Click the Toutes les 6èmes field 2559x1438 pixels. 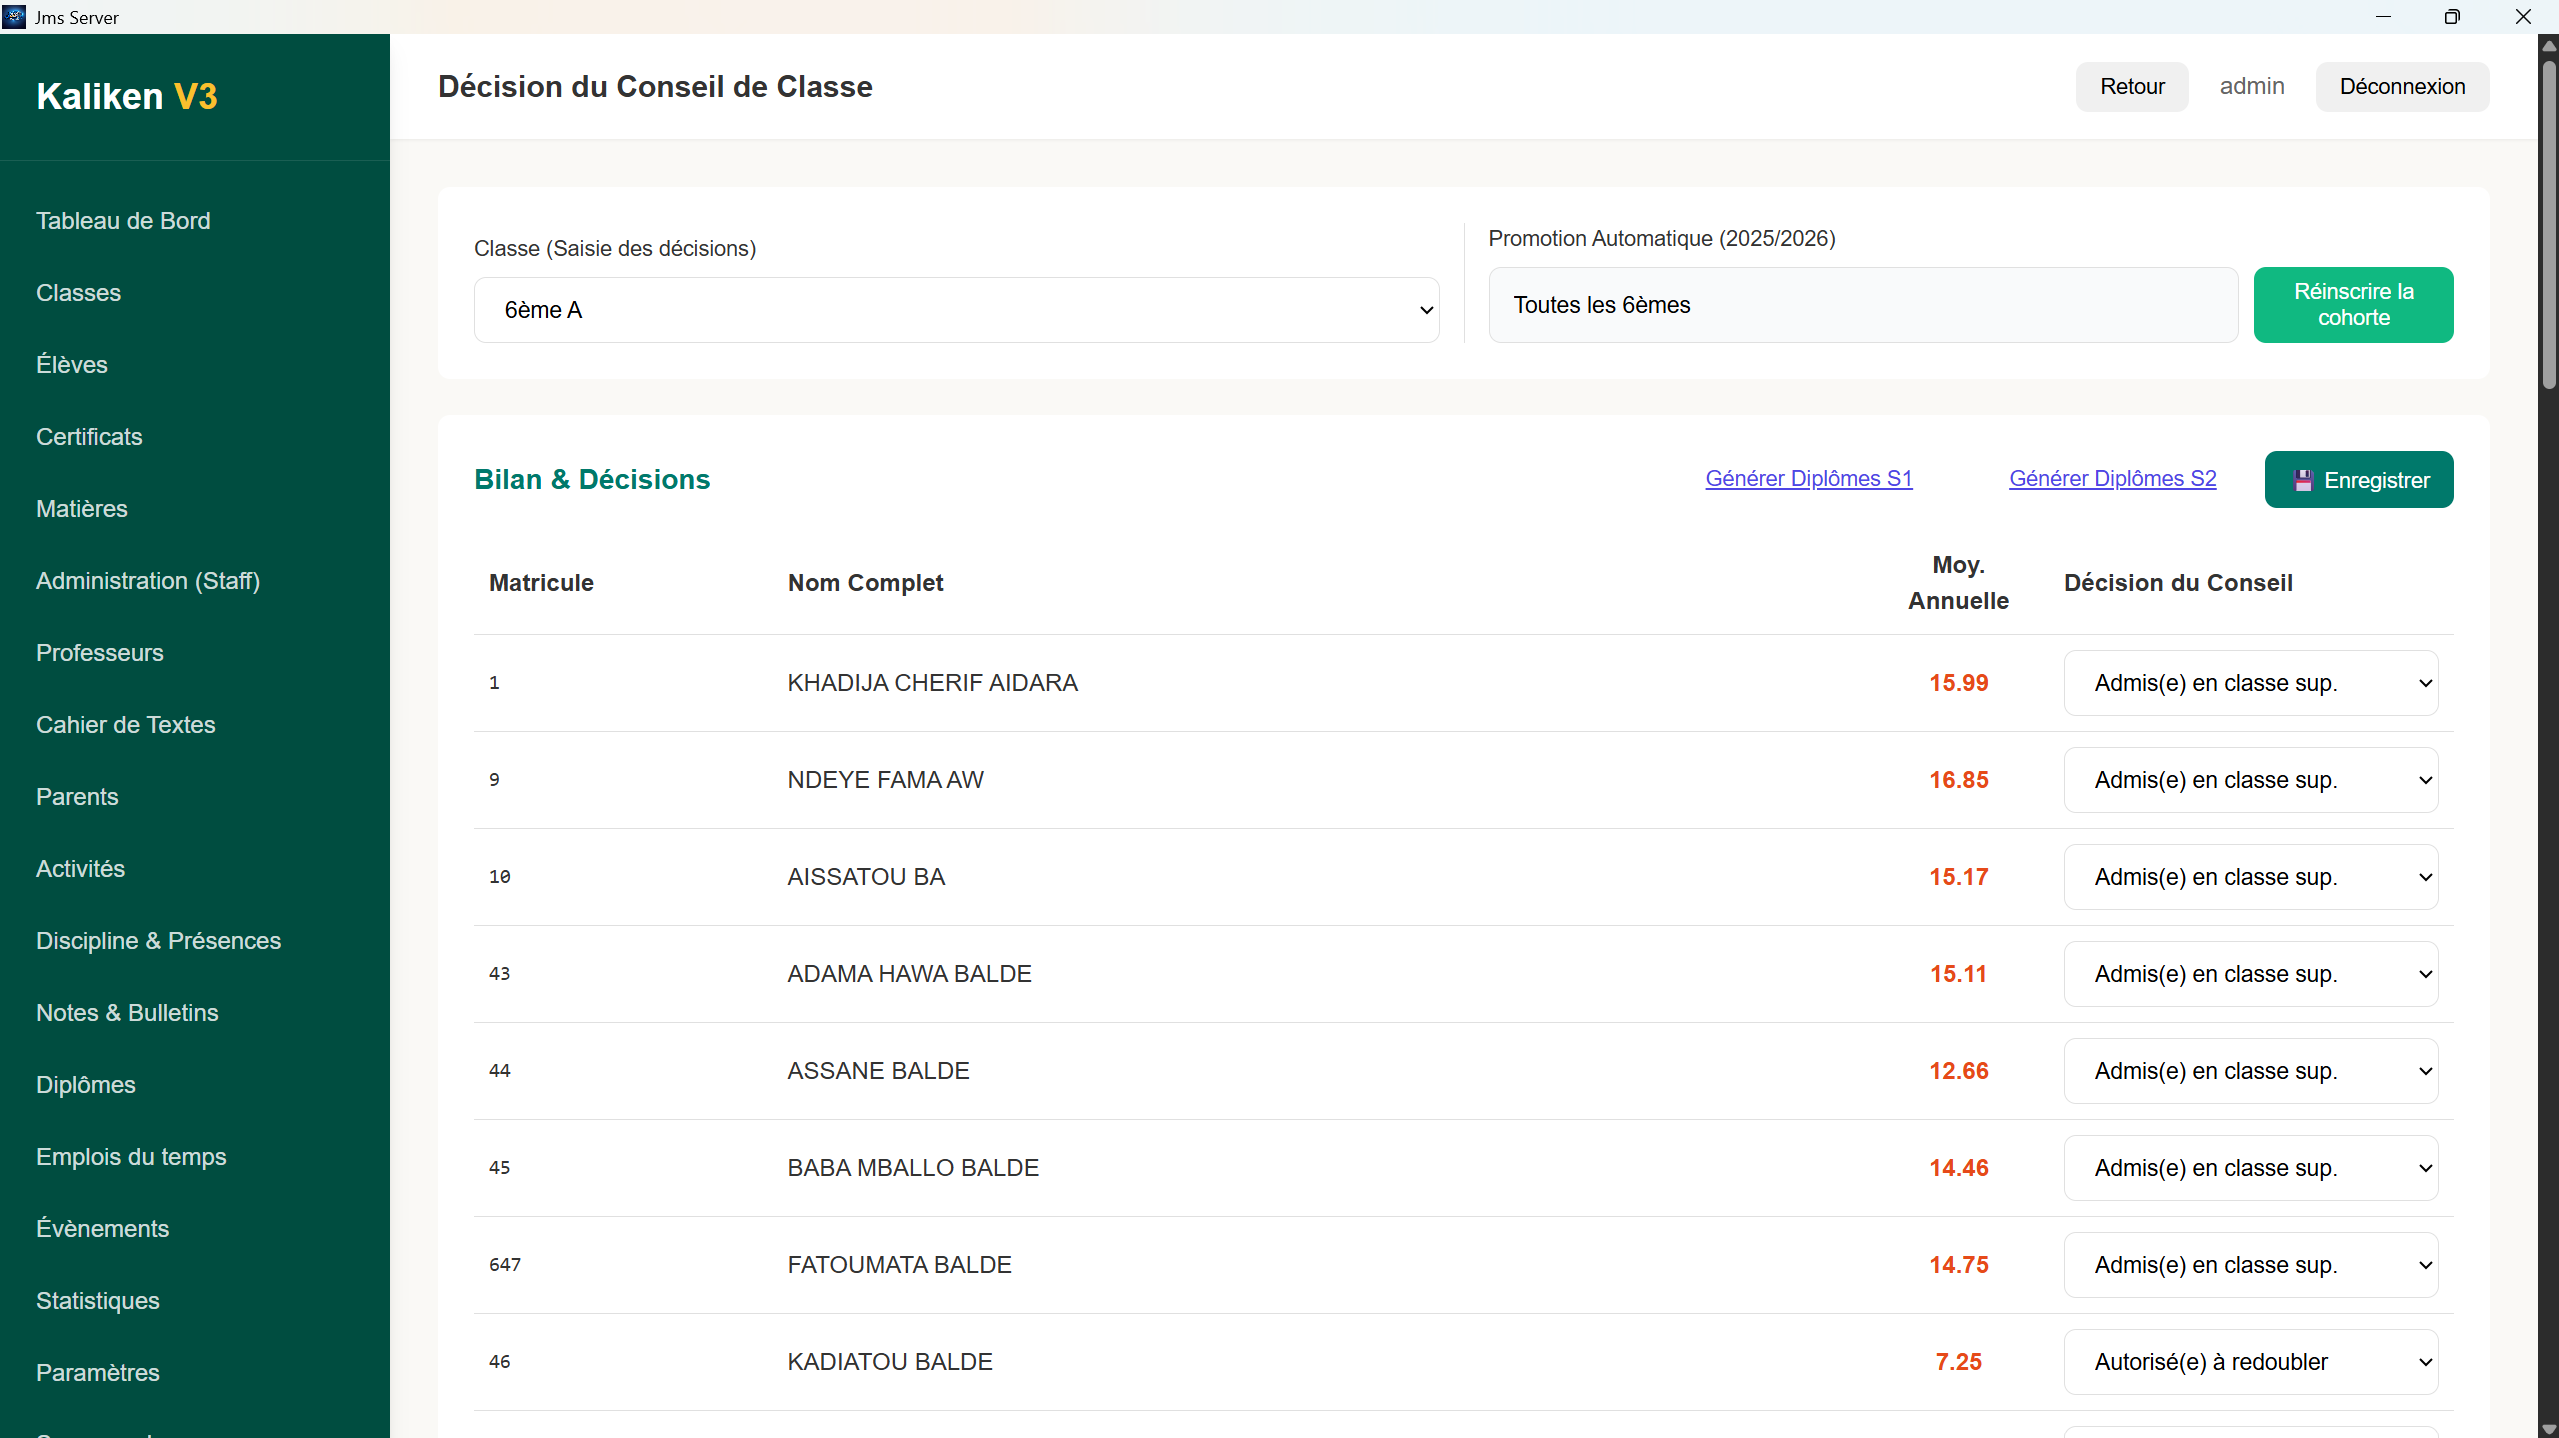click(1862, 305)
